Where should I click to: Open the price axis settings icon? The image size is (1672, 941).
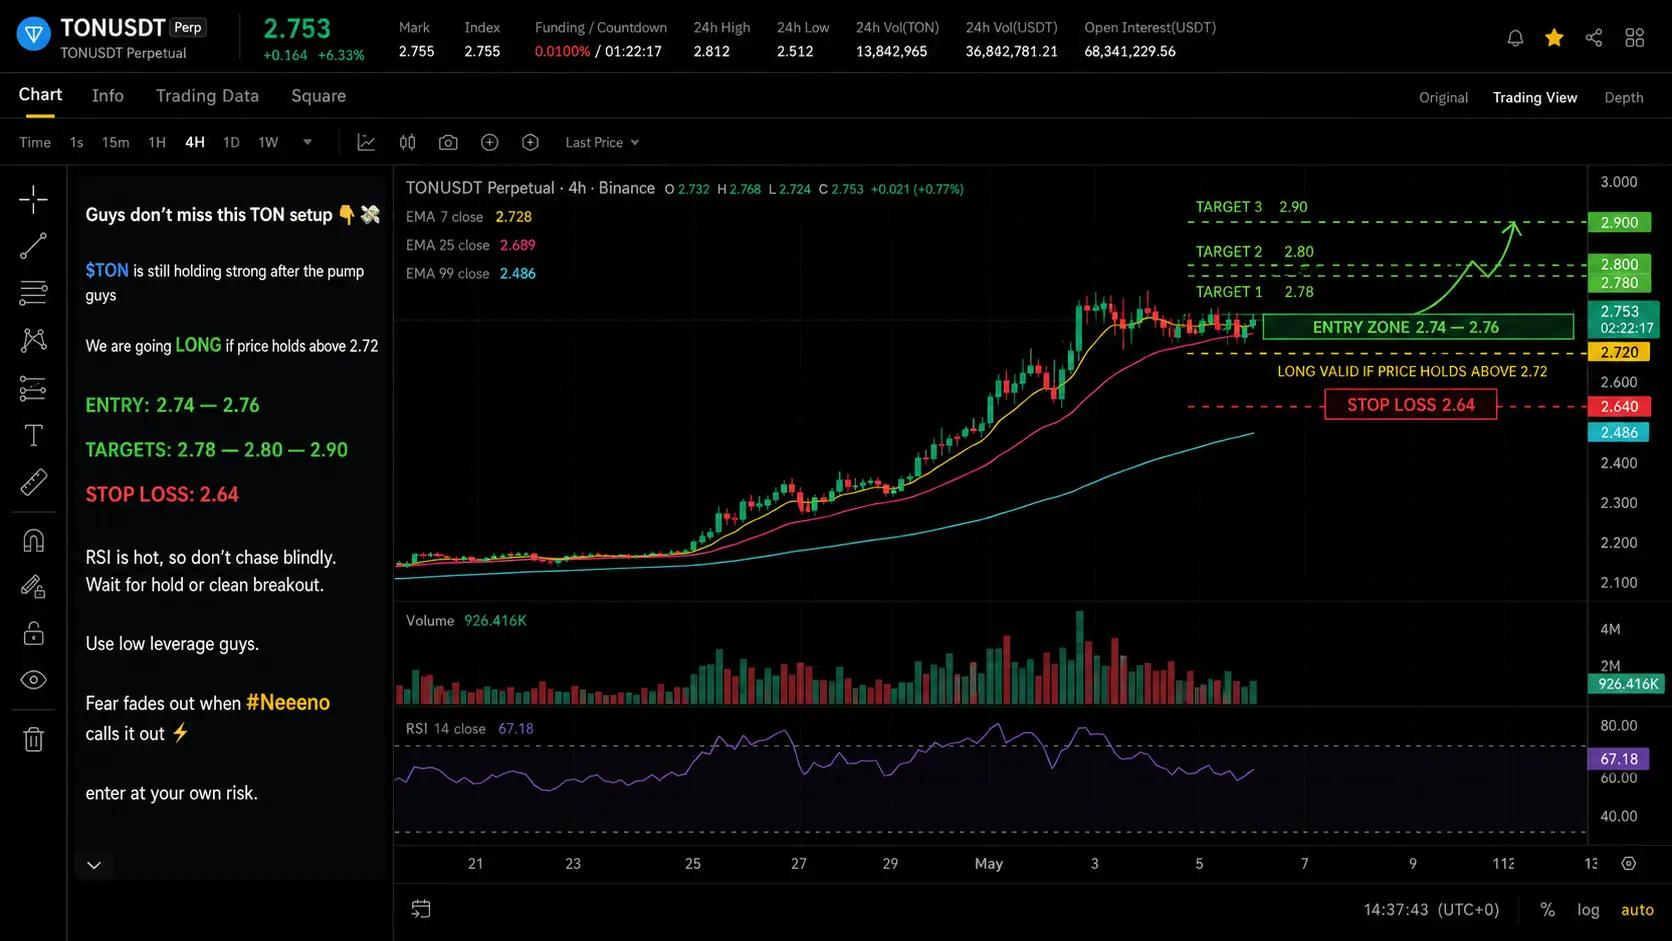(1629, 863)
